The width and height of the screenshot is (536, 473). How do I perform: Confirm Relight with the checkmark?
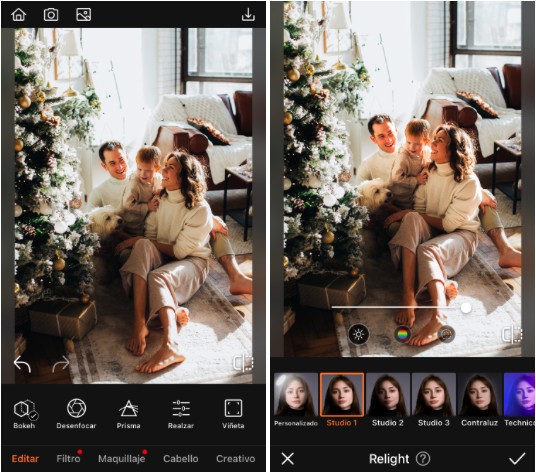point(517,459)
